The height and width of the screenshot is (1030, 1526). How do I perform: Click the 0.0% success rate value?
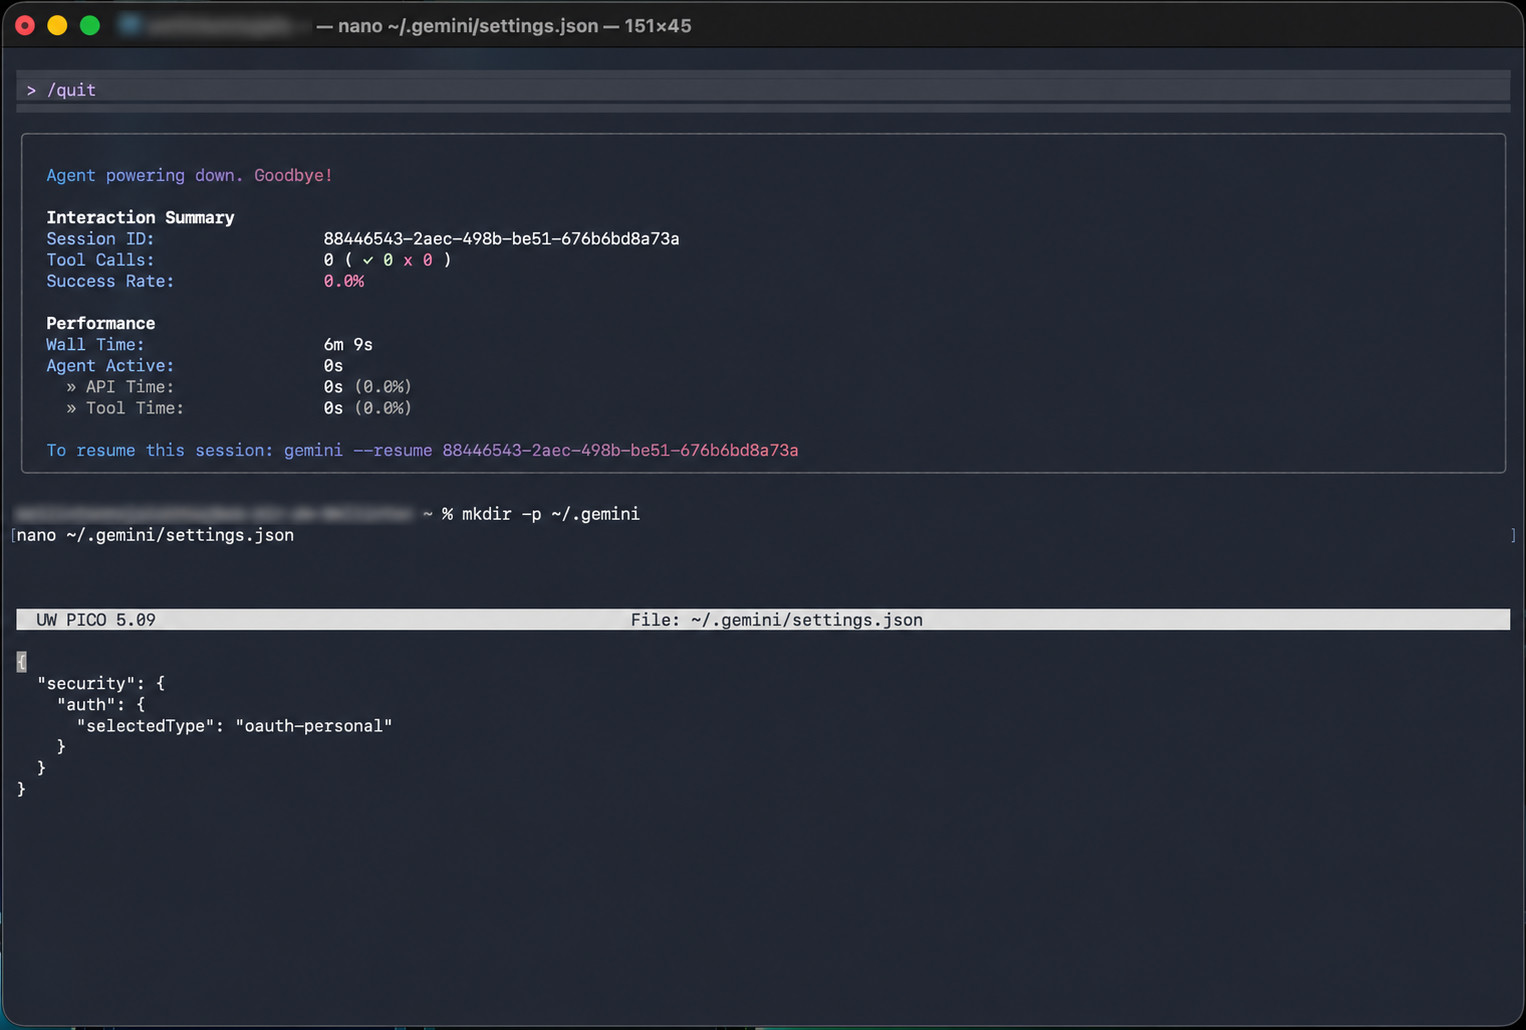[x=343, y=281]
